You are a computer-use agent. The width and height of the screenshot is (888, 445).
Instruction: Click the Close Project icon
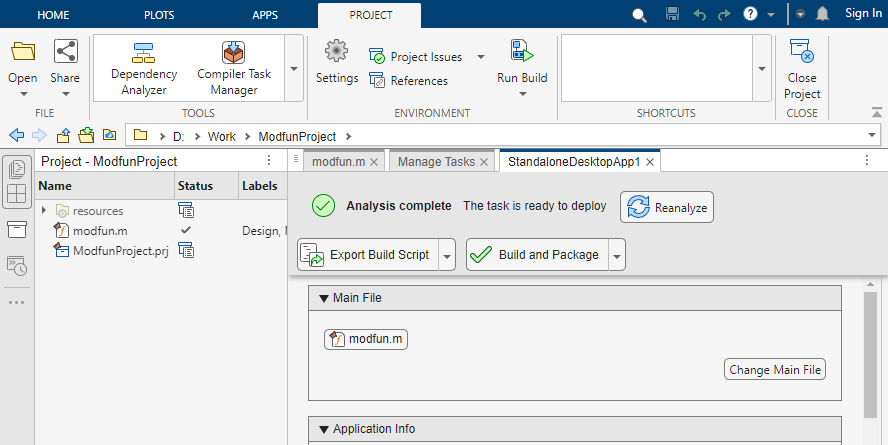coord(801,51)
